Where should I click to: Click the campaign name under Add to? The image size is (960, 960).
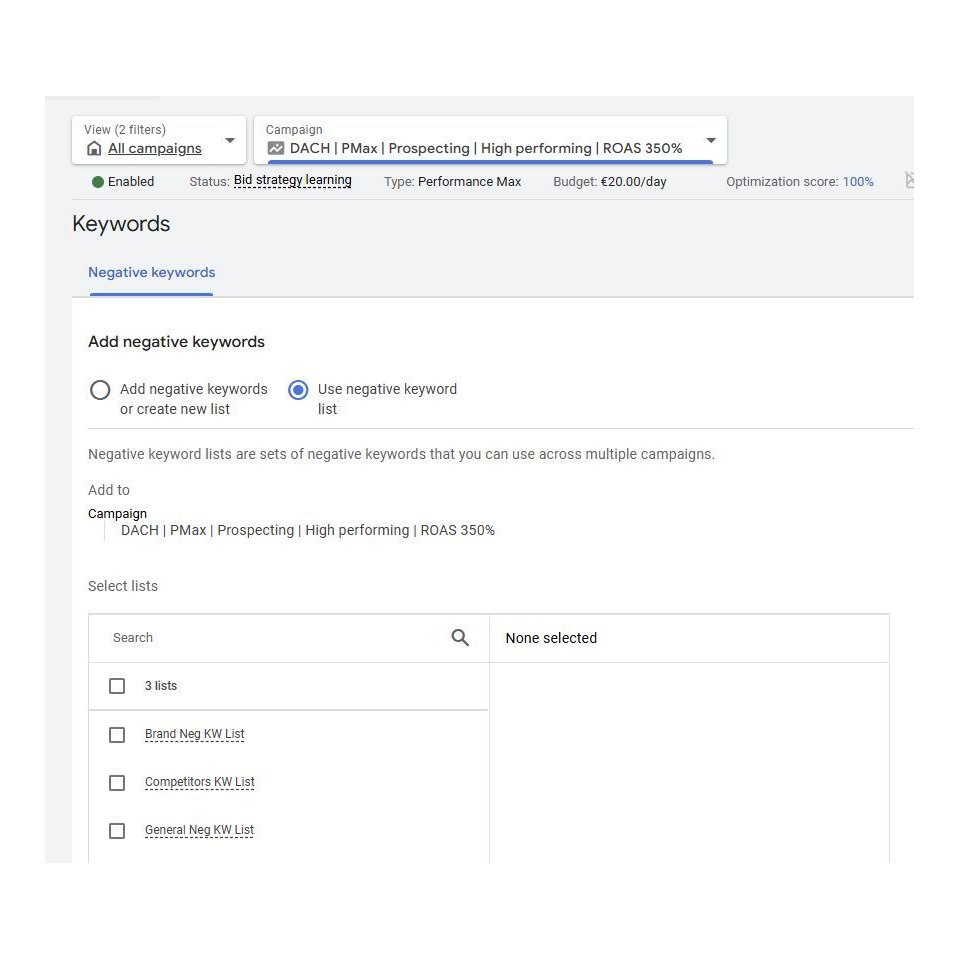pyautogui.click(x=308, y=530)
